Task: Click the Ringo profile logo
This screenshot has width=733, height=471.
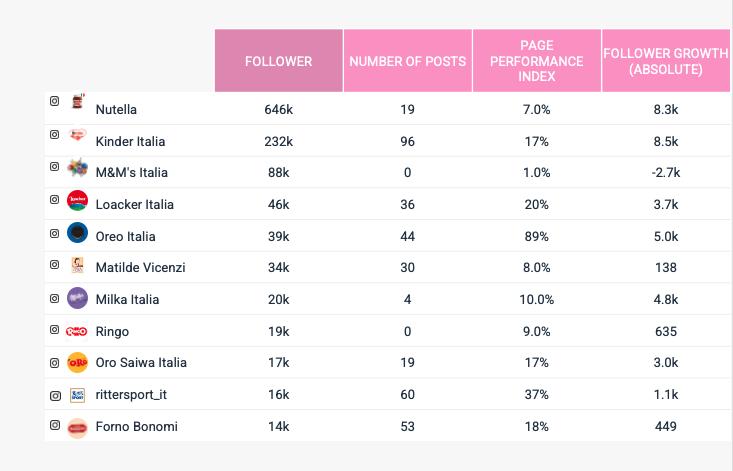Action: coord(77,330)
